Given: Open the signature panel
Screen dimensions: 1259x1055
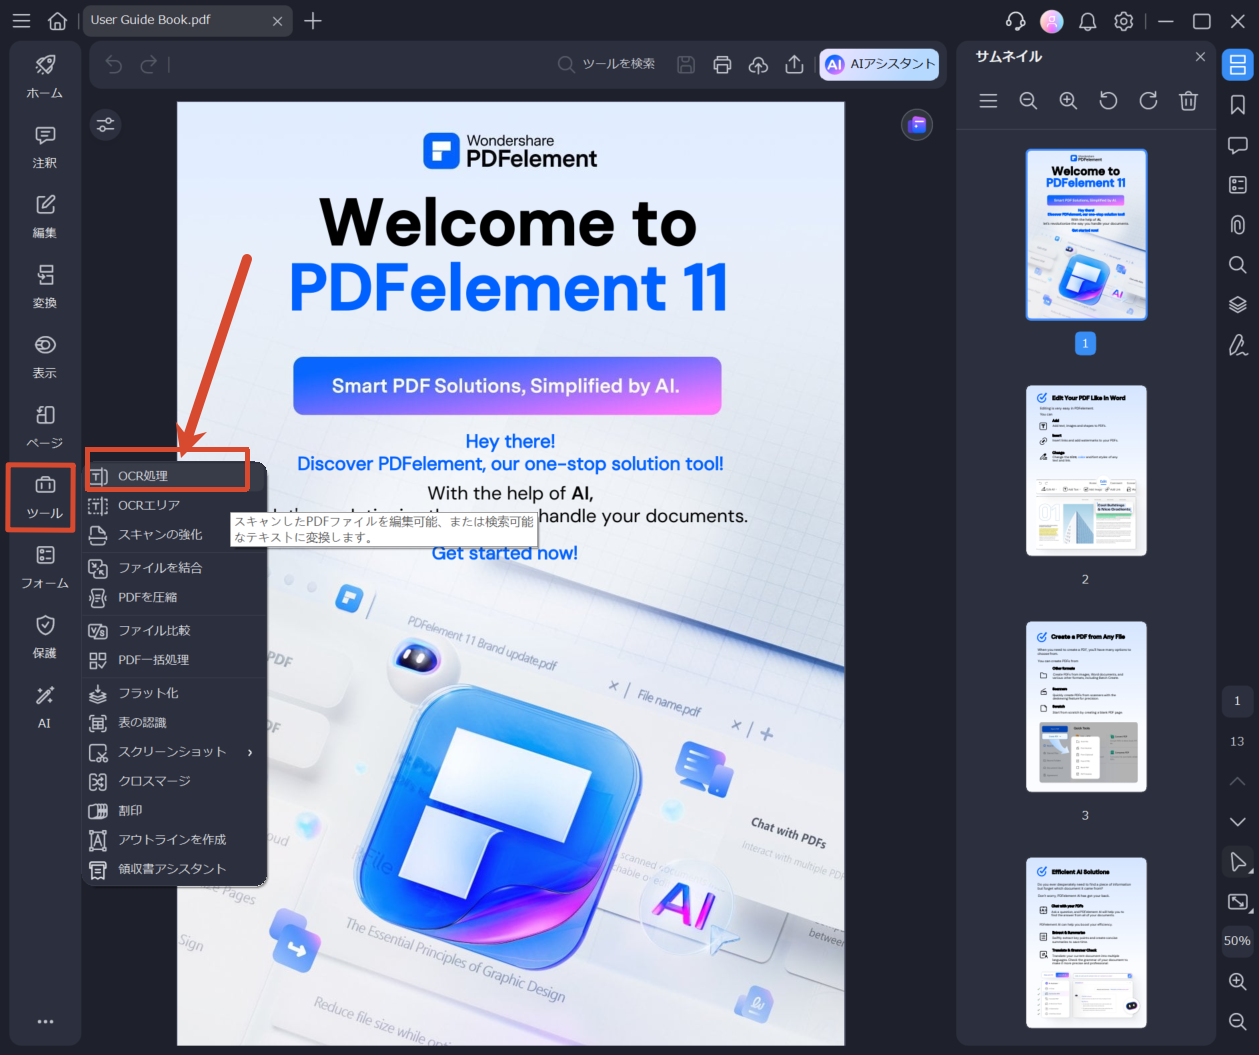Looking at the screenshot, I should tap(1237, 345).
